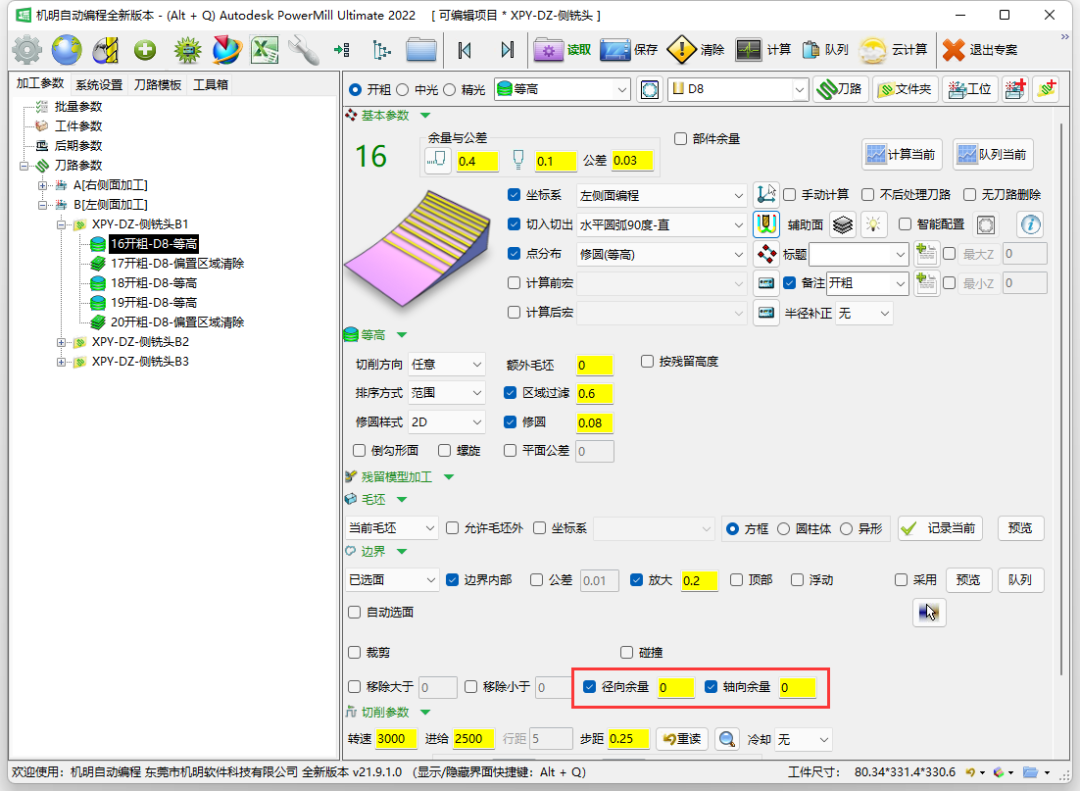Uncheck the 径向余量 checkbox
Viewport: 1080px width, 791px height.
click(x=590, y=687)
